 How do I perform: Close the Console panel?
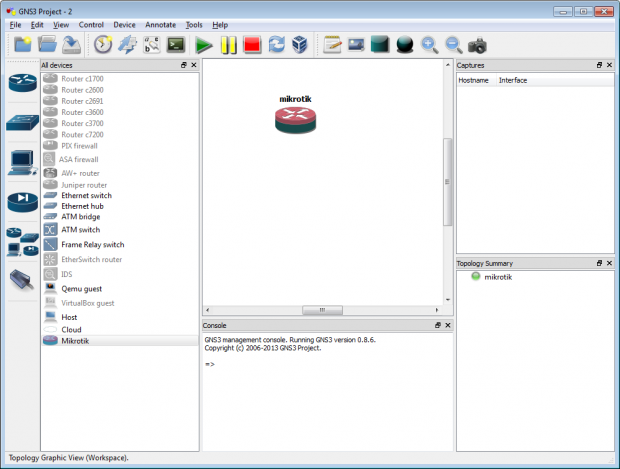[448, 325]
